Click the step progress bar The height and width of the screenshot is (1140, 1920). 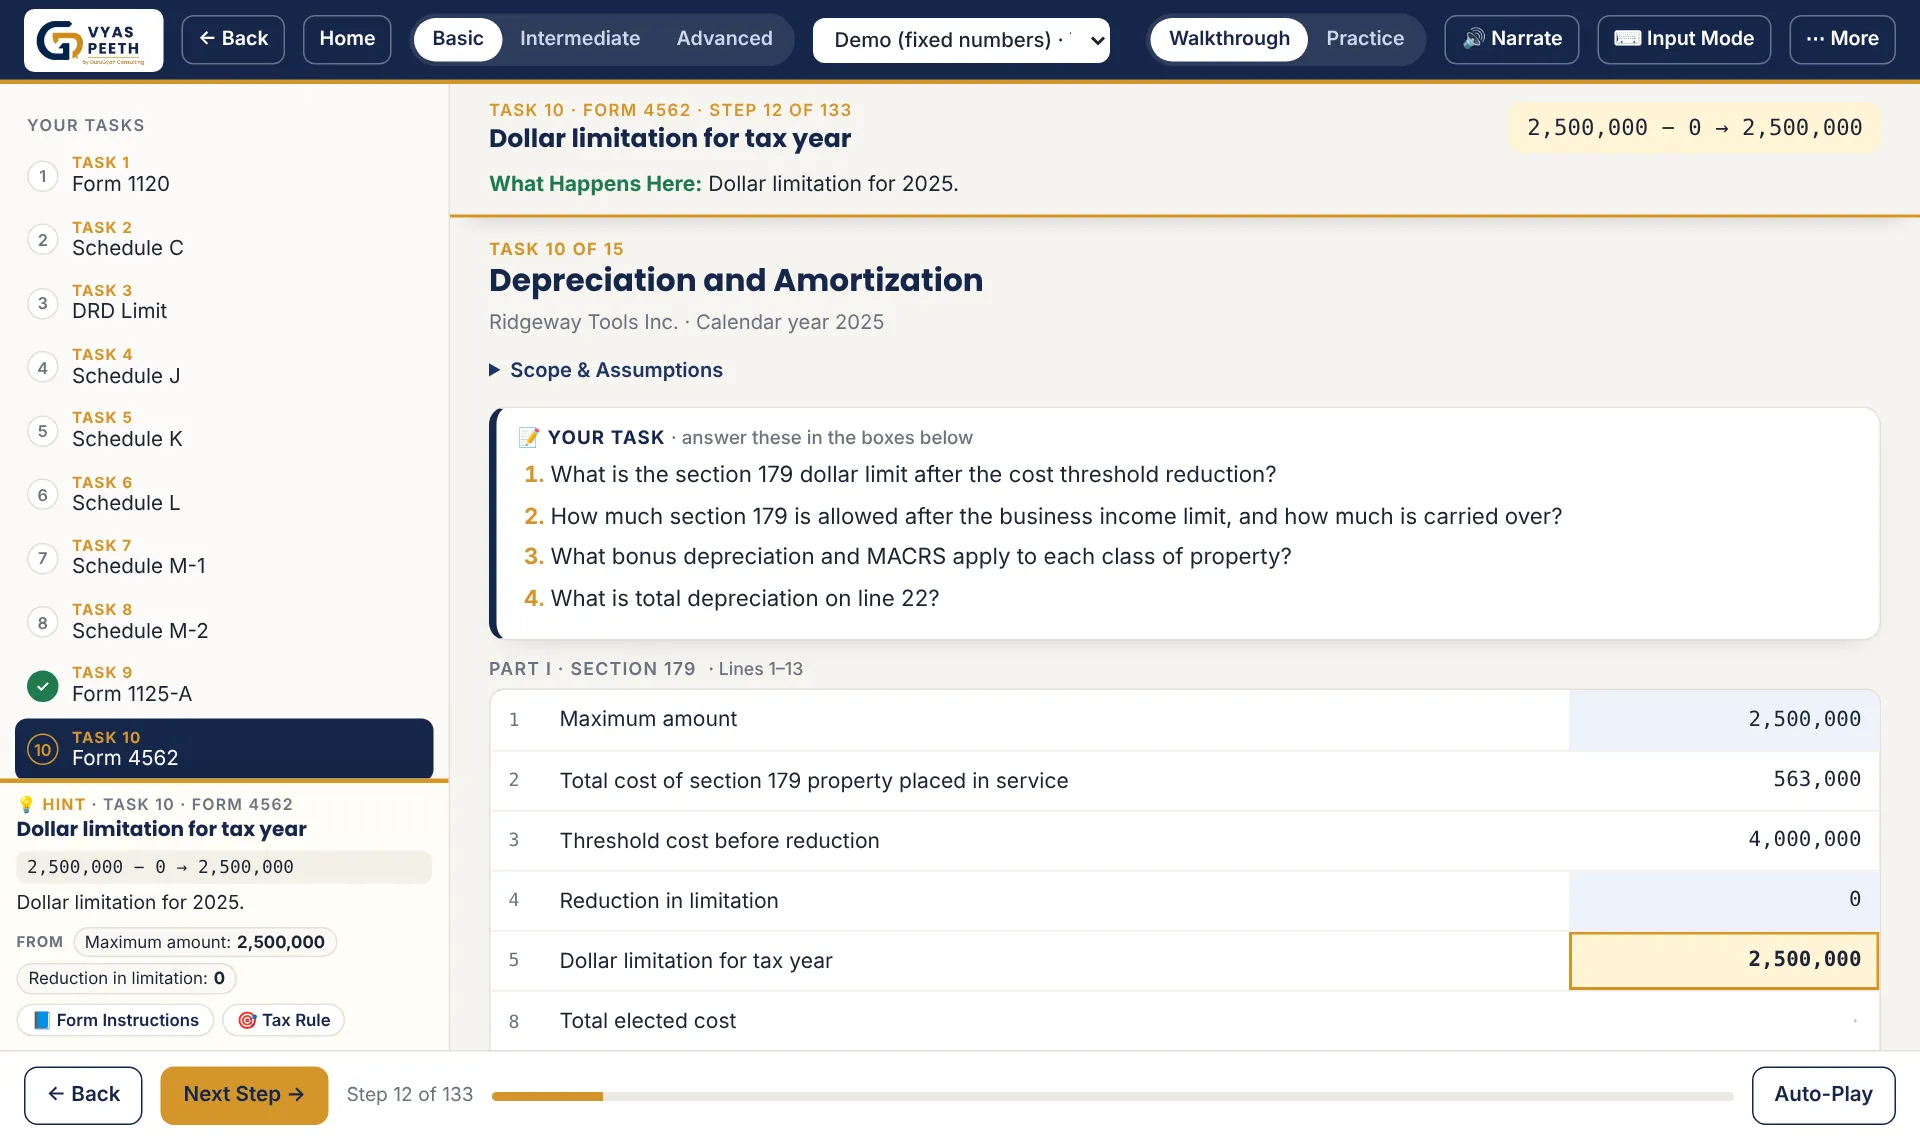tap(1112, 1096)
